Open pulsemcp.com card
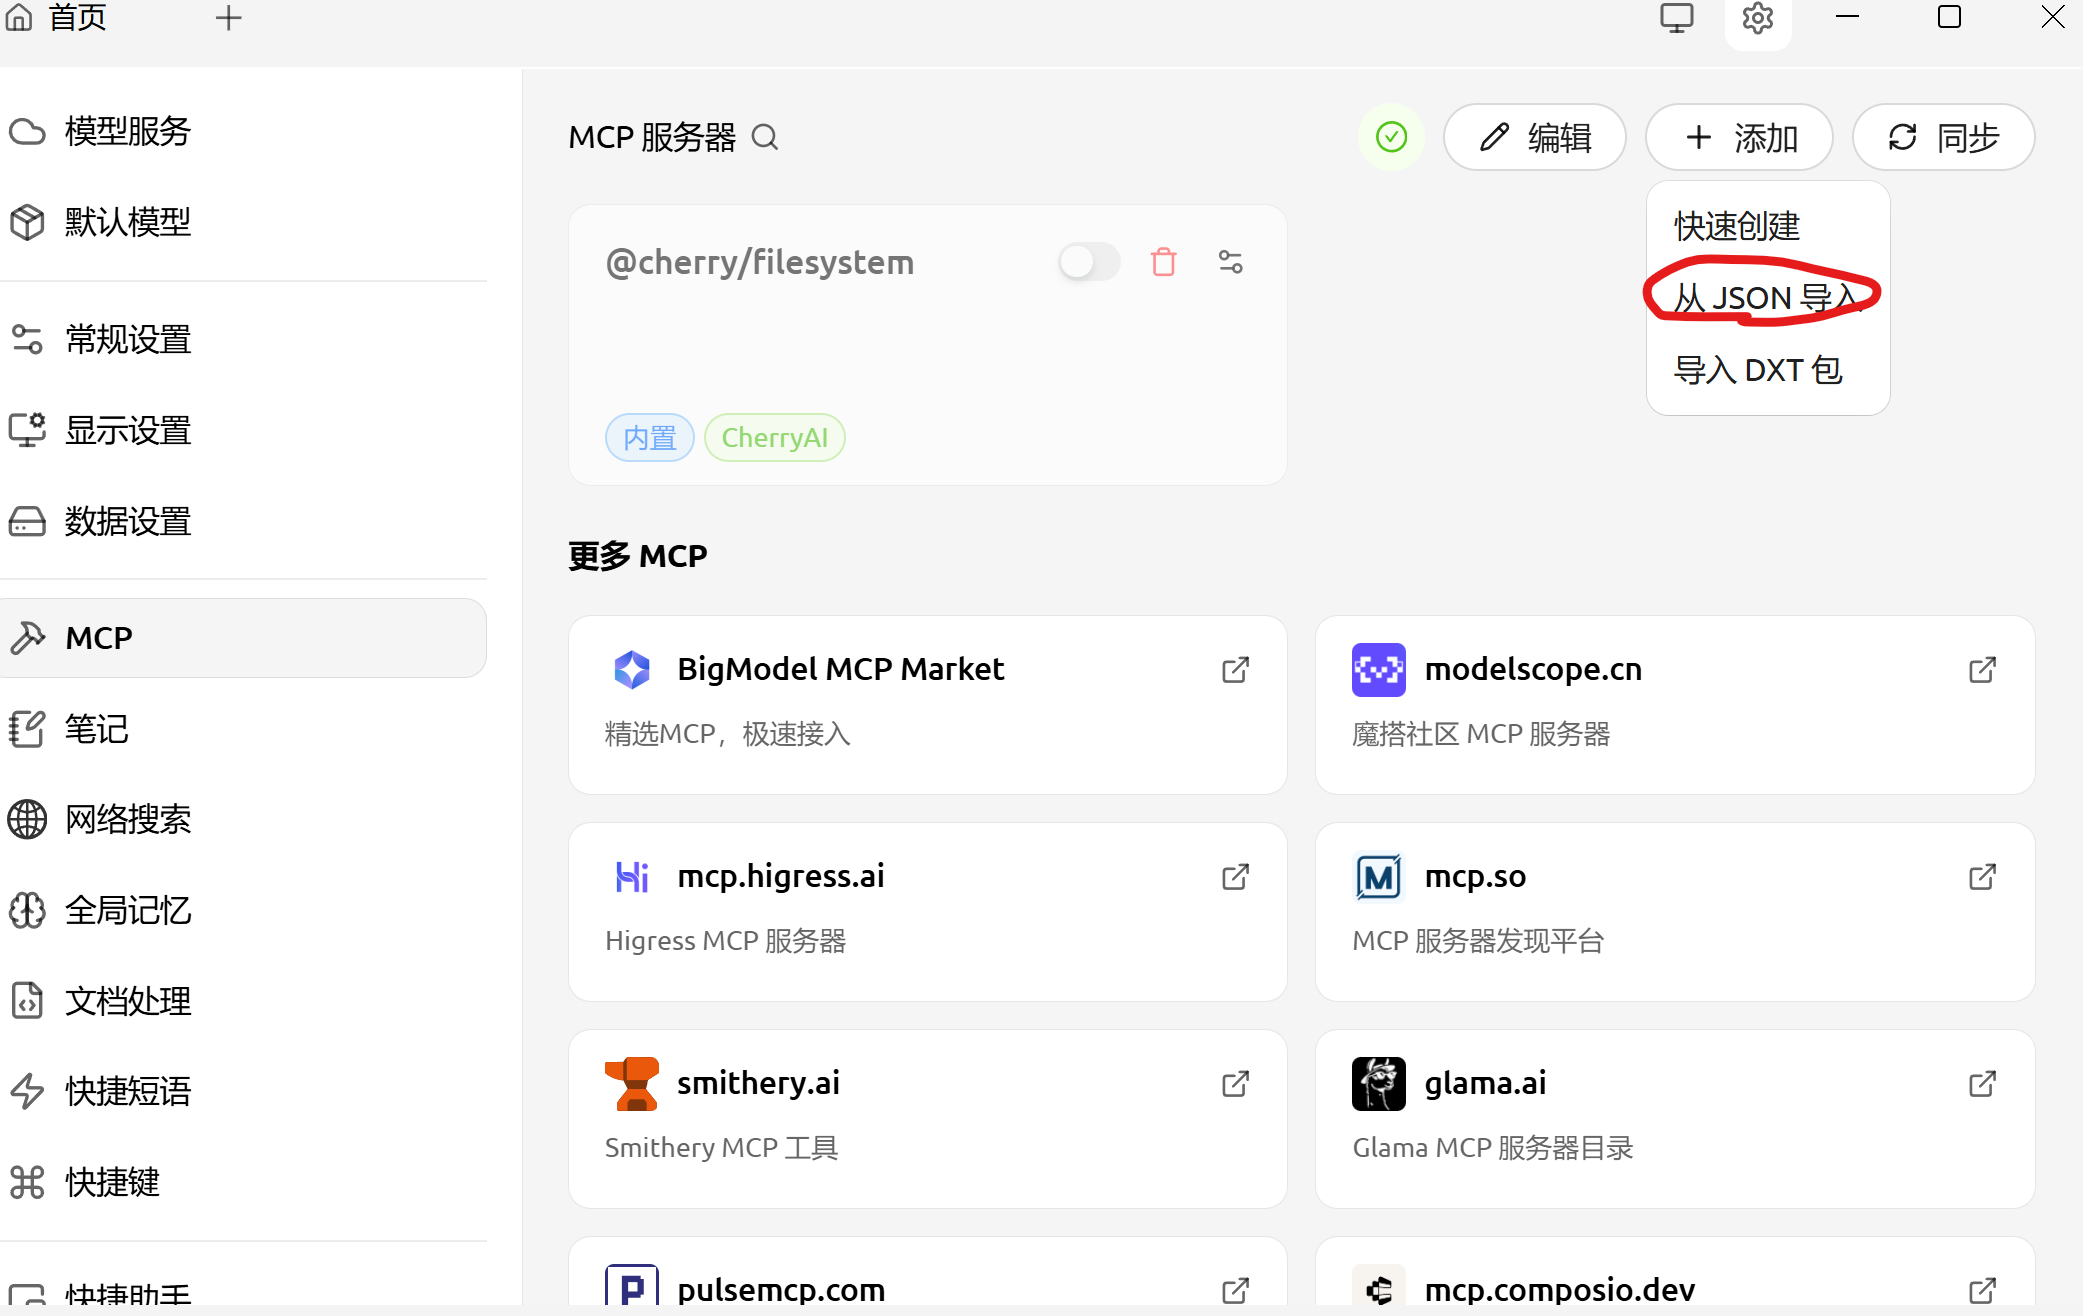The width and height of the screenshot is (2083, 1316). click(x=928, y=1271)
